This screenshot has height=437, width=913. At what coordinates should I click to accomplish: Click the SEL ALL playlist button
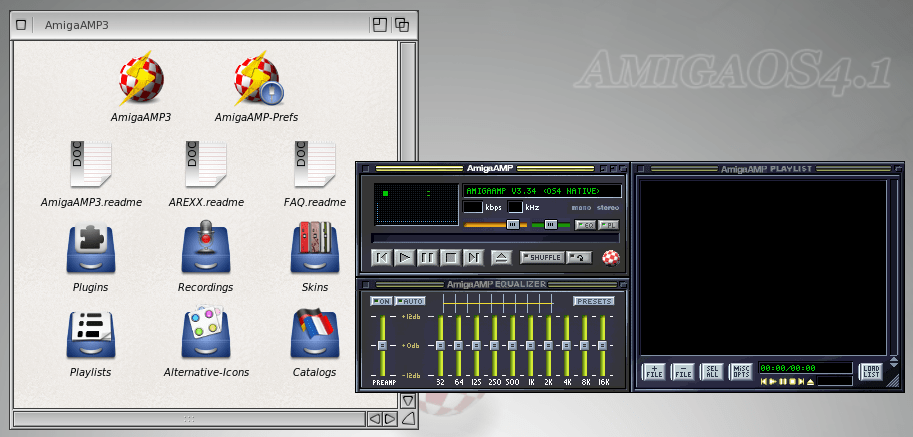point(712,372)
